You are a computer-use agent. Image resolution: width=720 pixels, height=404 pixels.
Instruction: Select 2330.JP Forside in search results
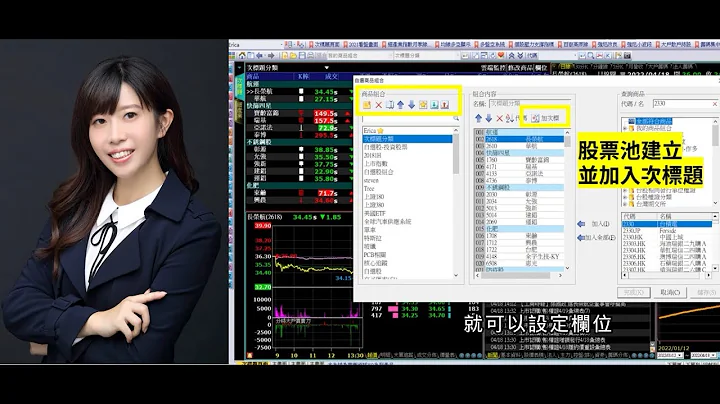(x=667, y=230)
